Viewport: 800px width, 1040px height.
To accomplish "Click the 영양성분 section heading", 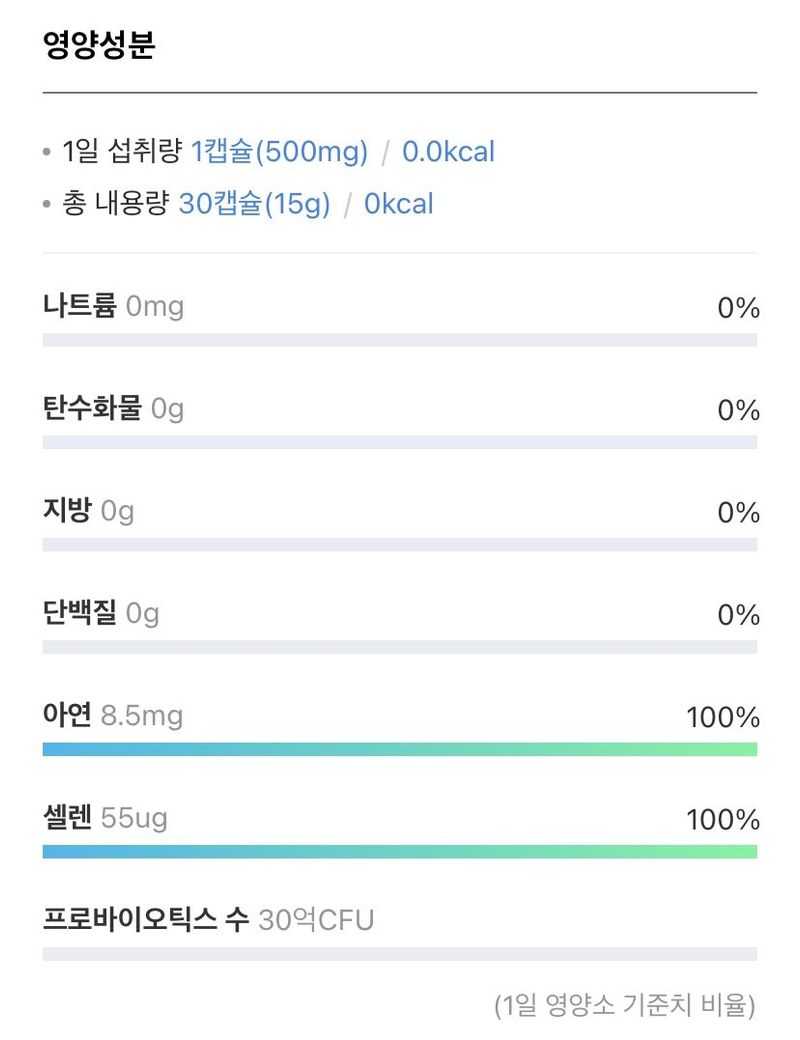I will pyautogui.click(x=99, y=45).
